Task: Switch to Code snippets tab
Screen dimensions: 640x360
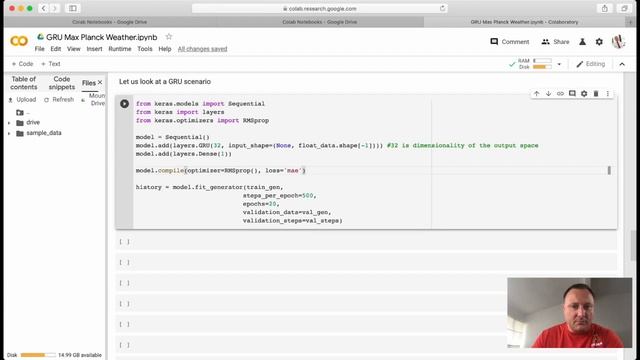Action: [x=62, y=83]
